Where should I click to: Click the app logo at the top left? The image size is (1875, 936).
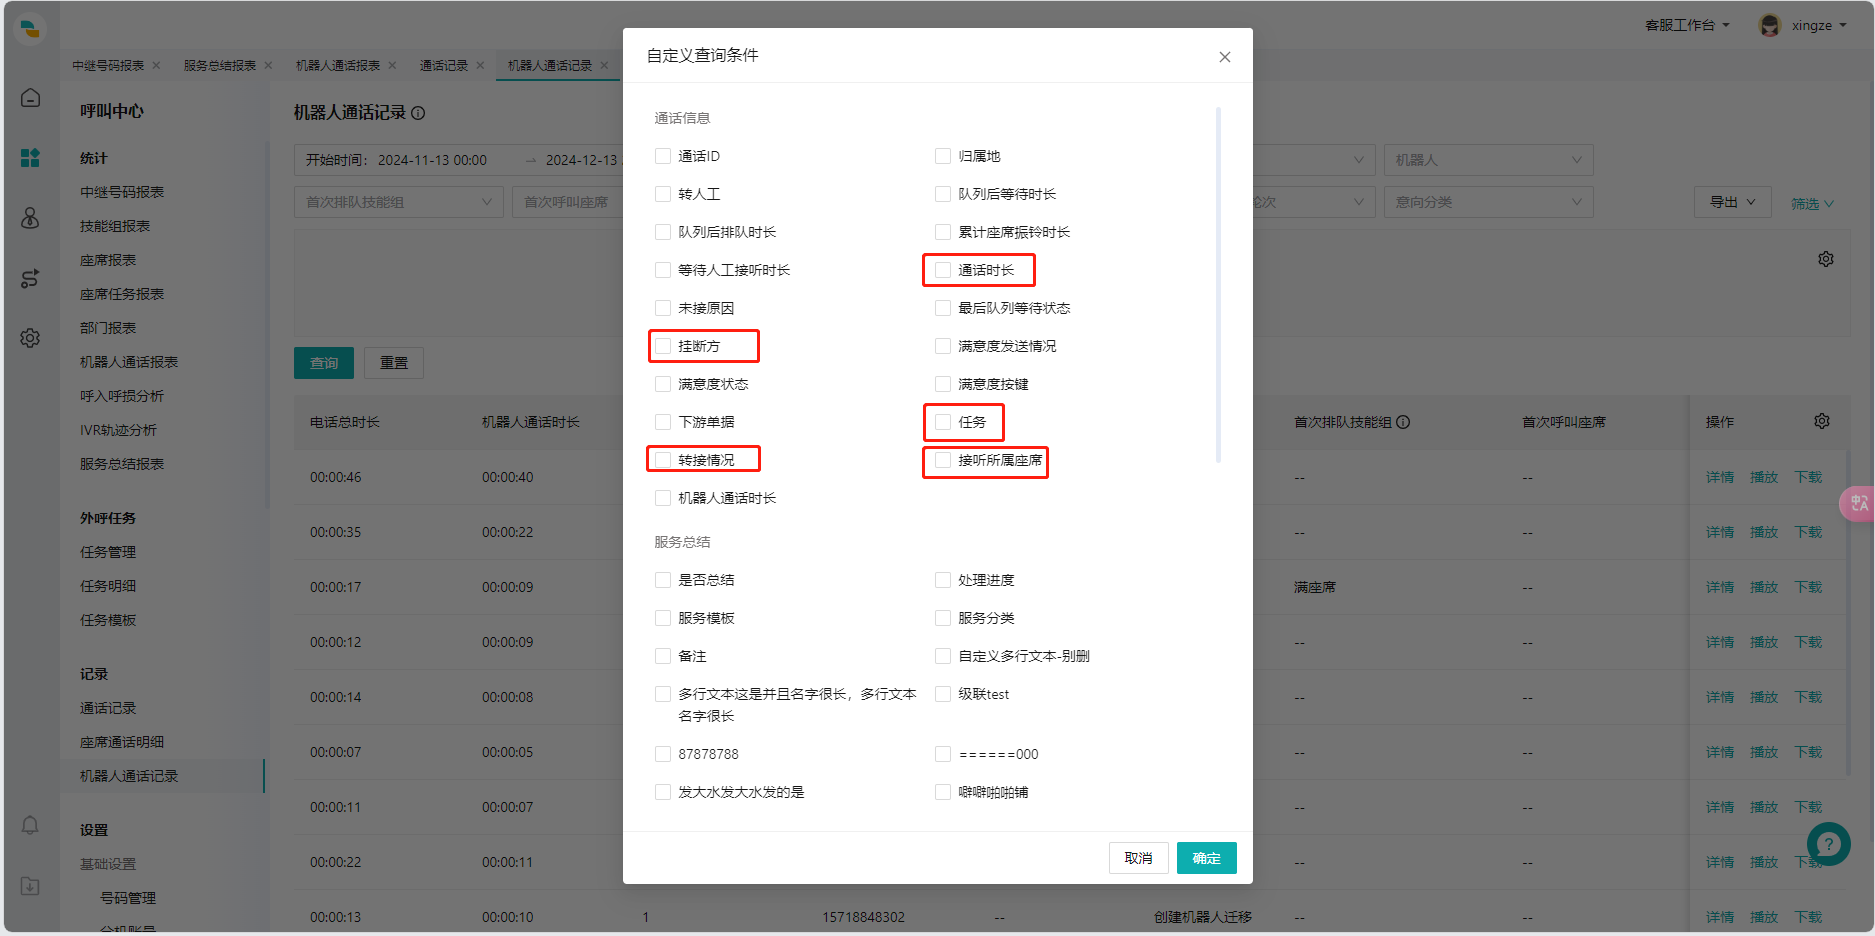31,28
